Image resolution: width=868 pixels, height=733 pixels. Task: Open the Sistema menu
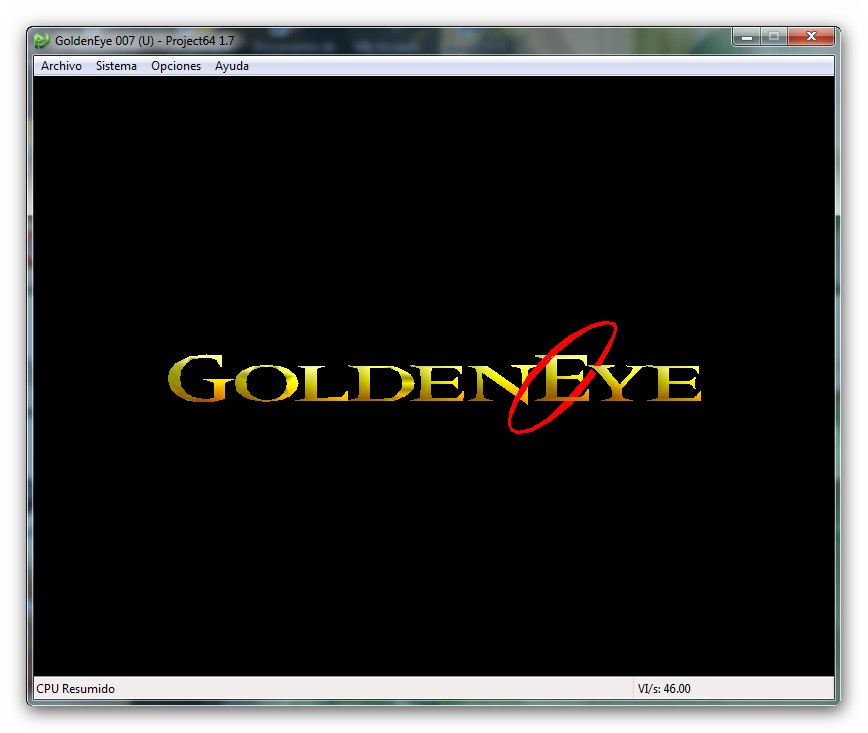click(x=116, y=66)
